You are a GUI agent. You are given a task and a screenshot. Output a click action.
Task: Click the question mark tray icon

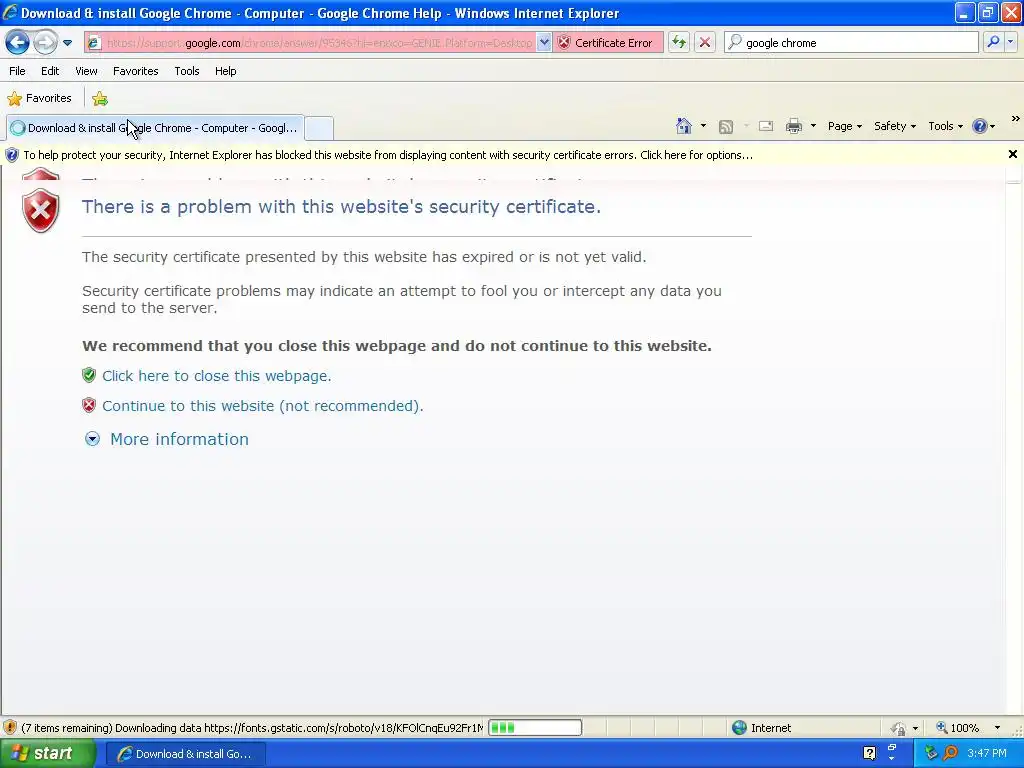(x=869, y=753)
